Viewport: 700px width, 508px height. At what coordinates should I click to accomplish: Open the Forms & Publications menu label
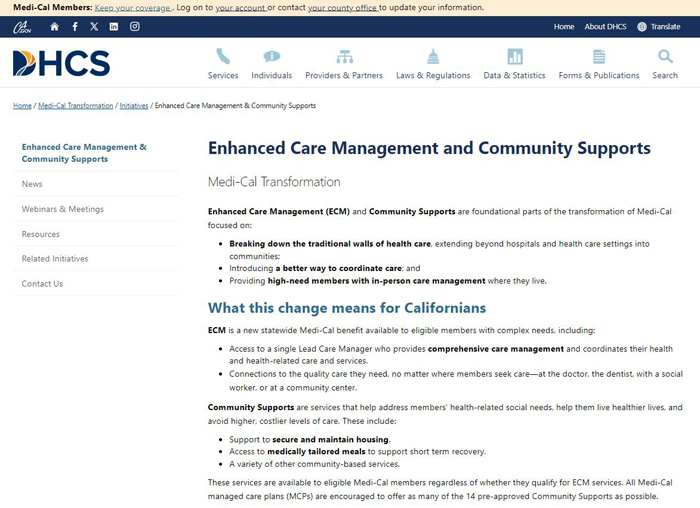[599, 75]
